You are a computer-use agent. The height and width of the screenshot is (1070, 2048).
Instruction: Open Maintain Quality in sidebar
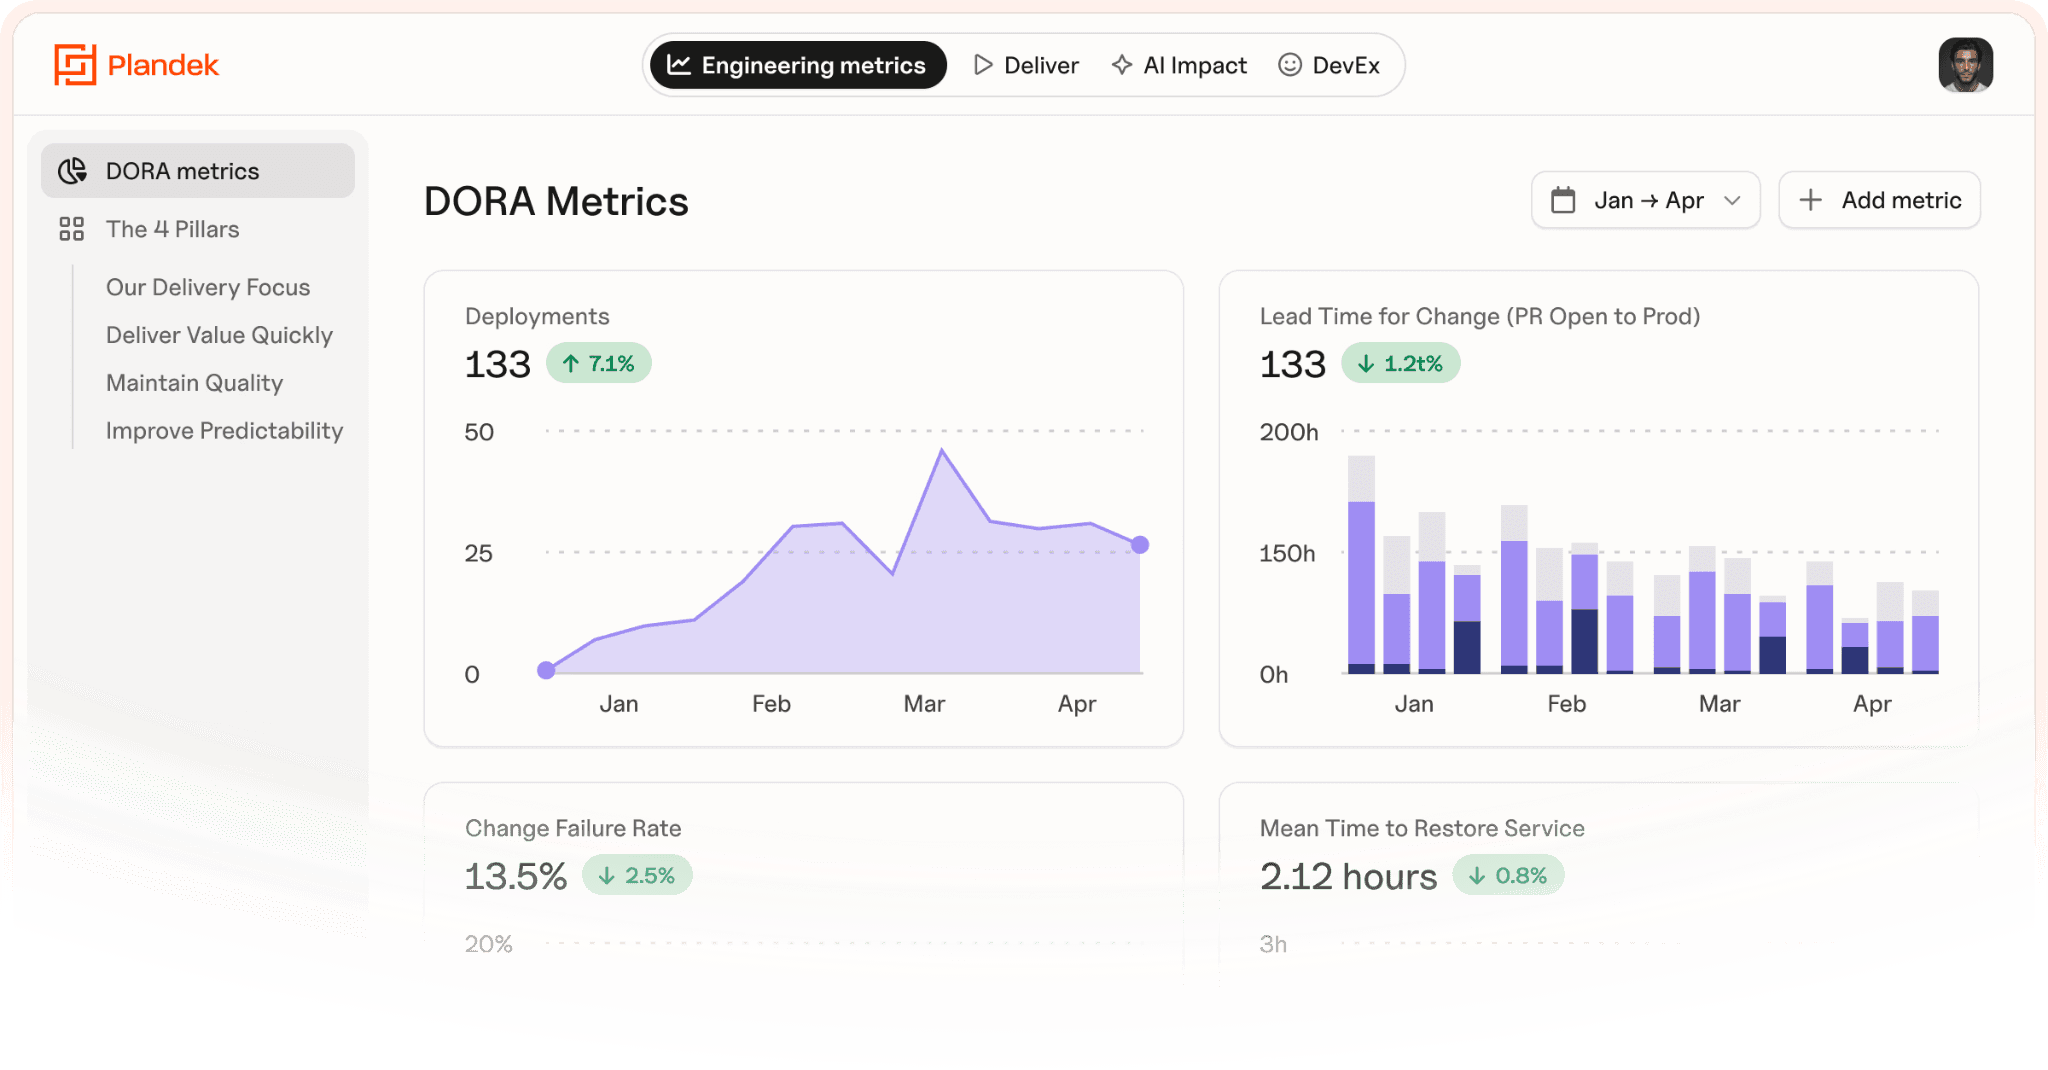pos(194,383)
